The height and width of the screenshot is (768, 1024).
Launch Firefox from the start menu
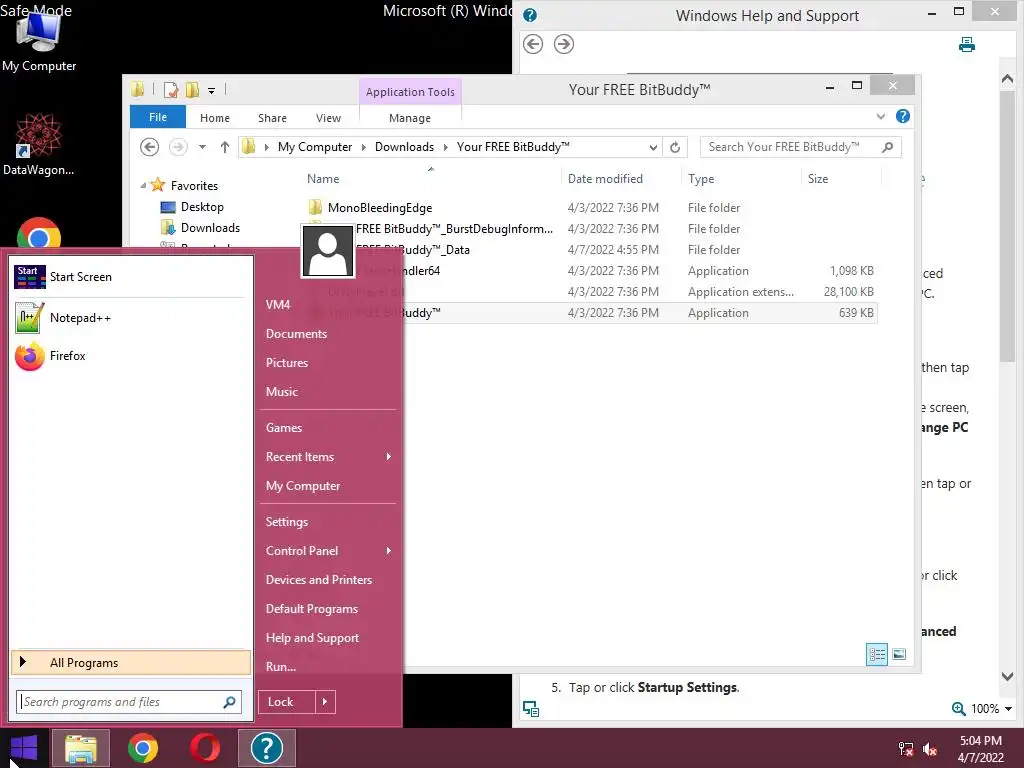(x=129, y=356)
